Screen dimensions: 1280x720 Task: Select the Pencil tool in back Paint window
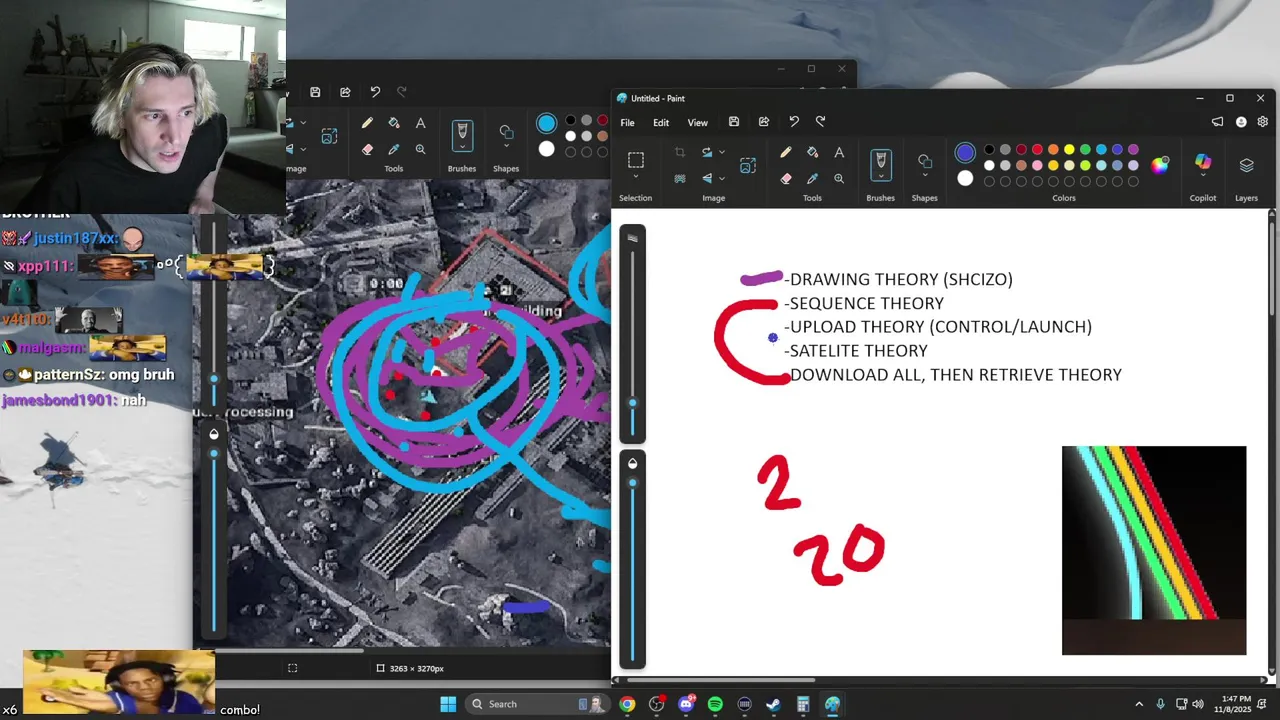tap(367, 123)
